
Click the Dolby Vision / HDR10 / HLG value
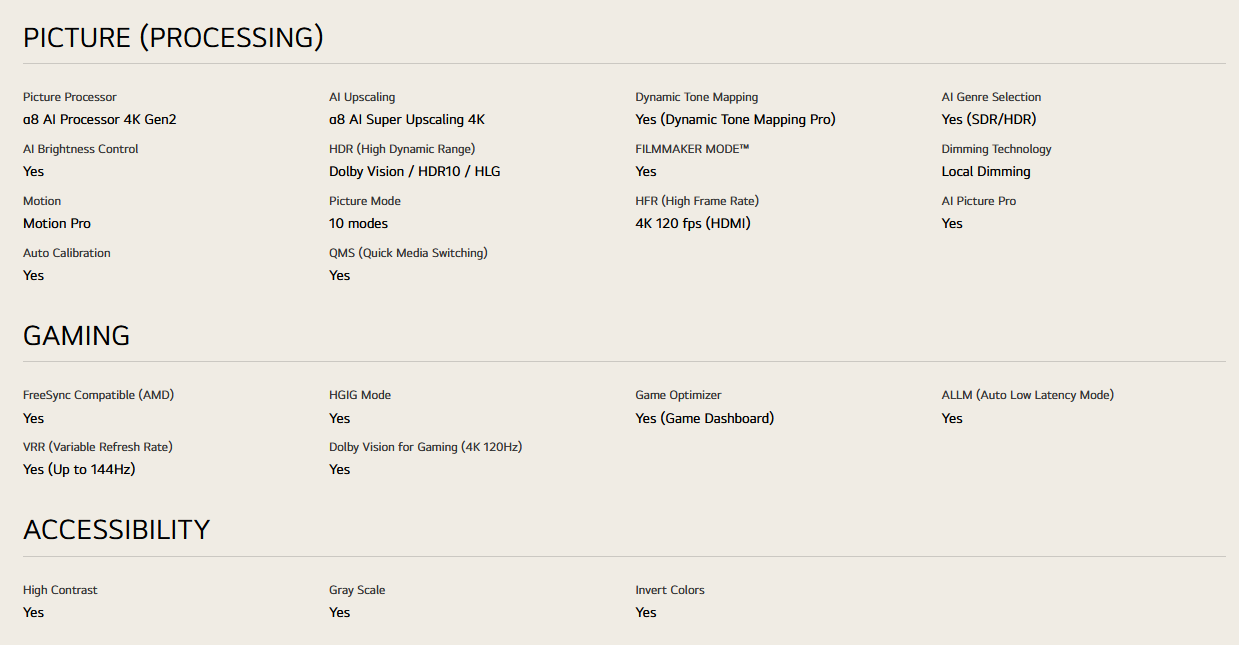coord(415,172)
